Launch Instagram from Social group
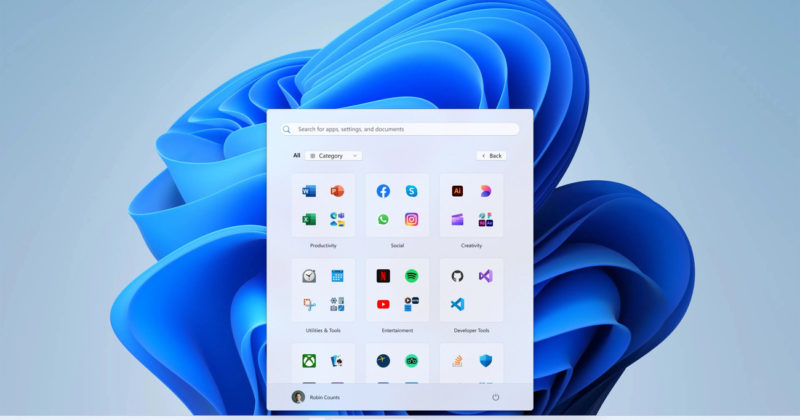 coord(411,219)
